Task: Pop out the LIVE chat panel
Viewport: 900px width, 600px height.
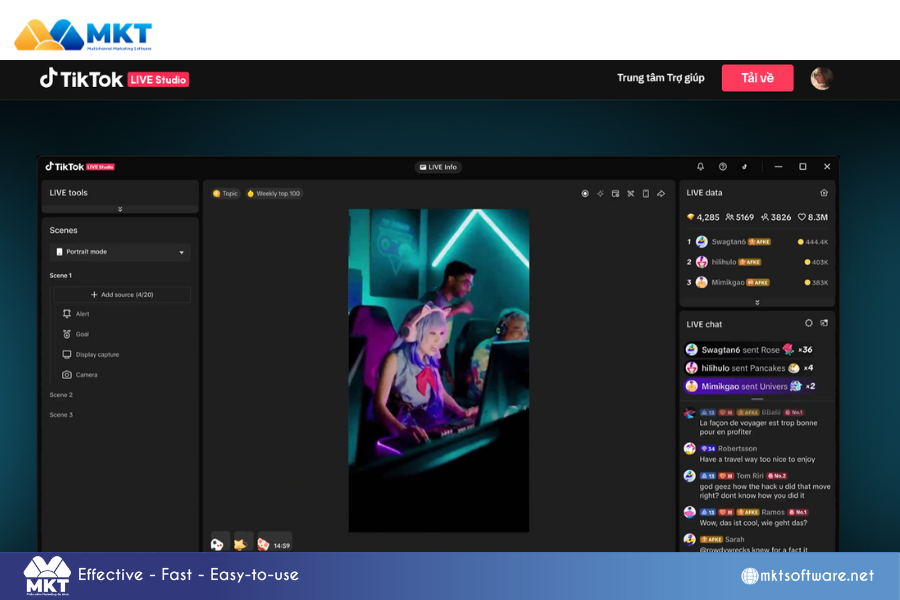Action: [824, 323]
